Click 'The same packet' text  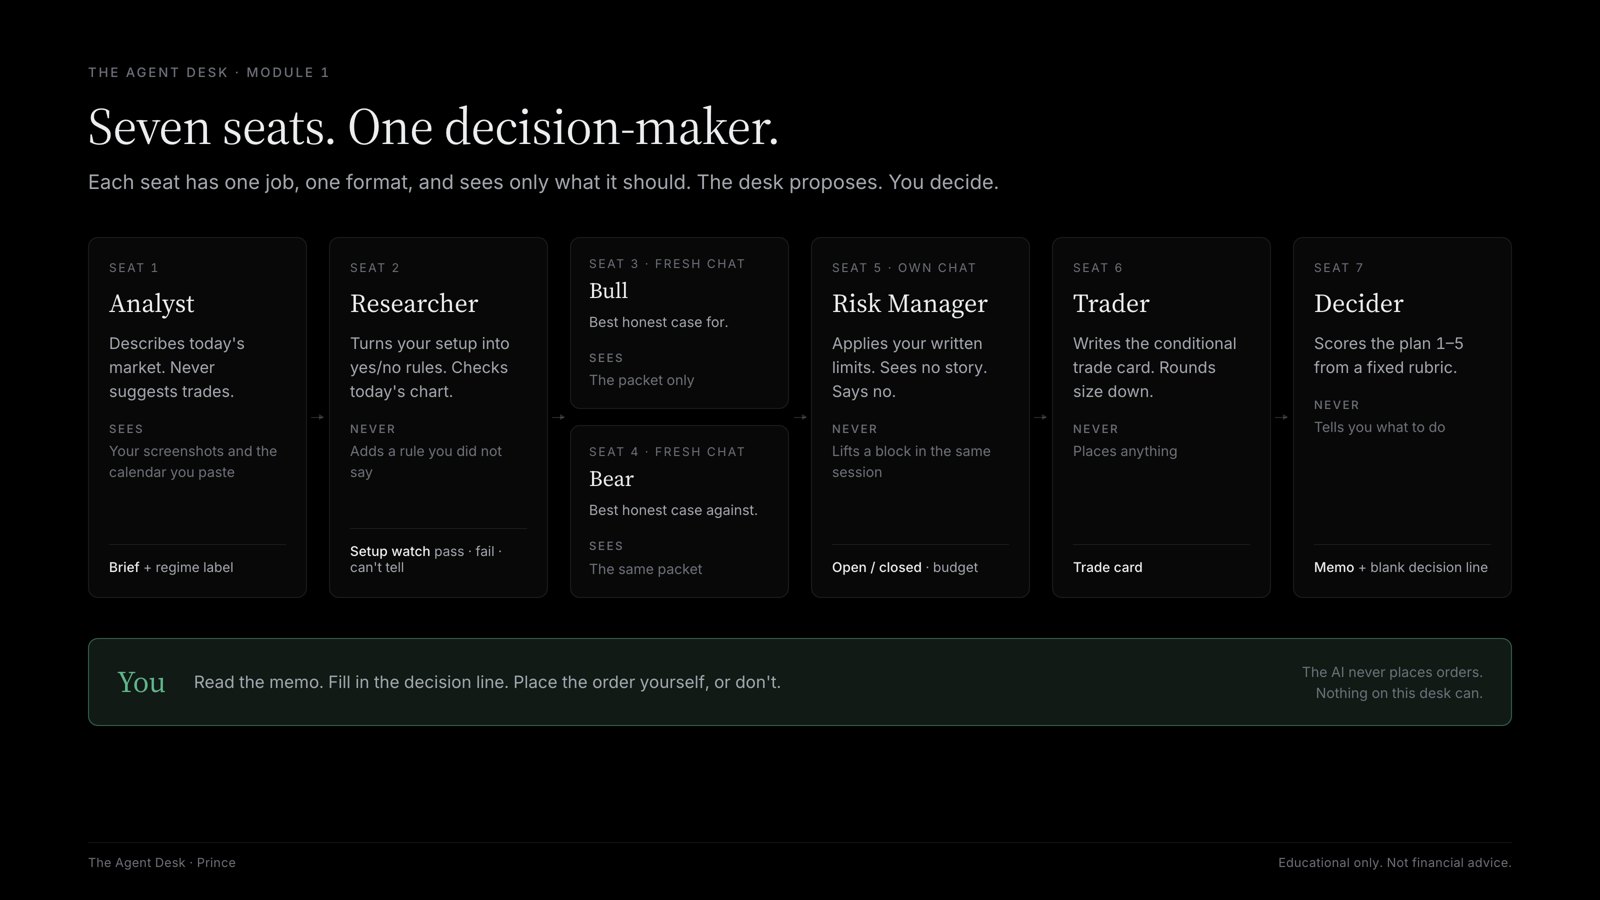coord(645,569)
